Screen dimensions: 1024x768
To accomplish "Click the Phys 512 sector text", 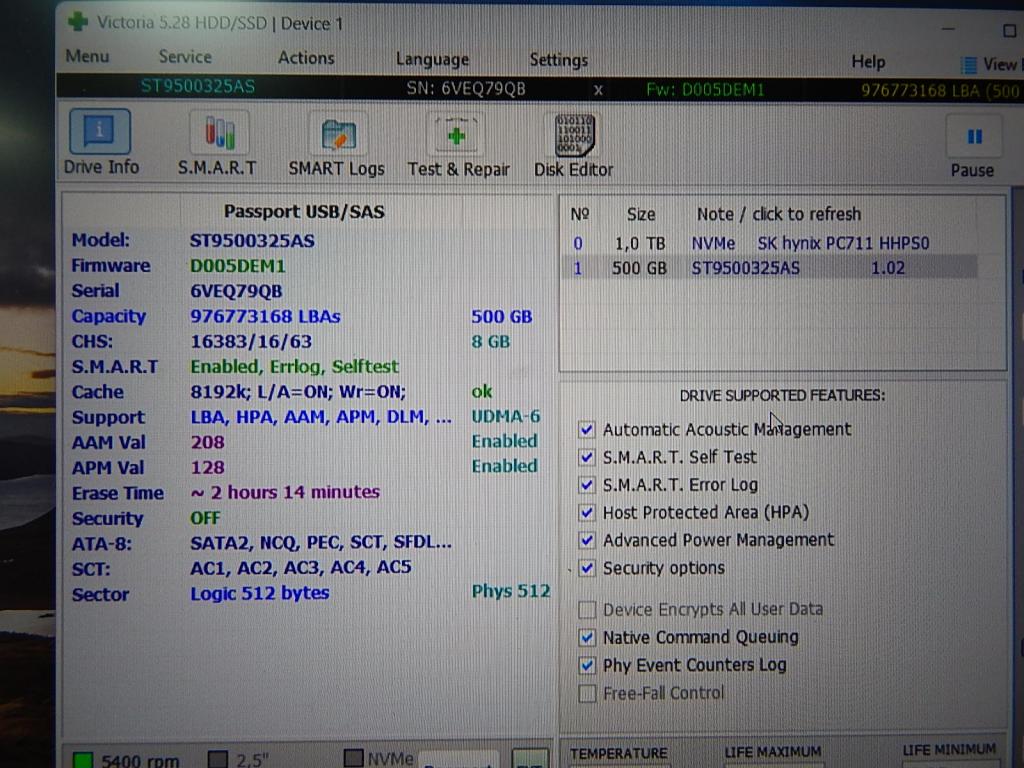I will point(511,592).
